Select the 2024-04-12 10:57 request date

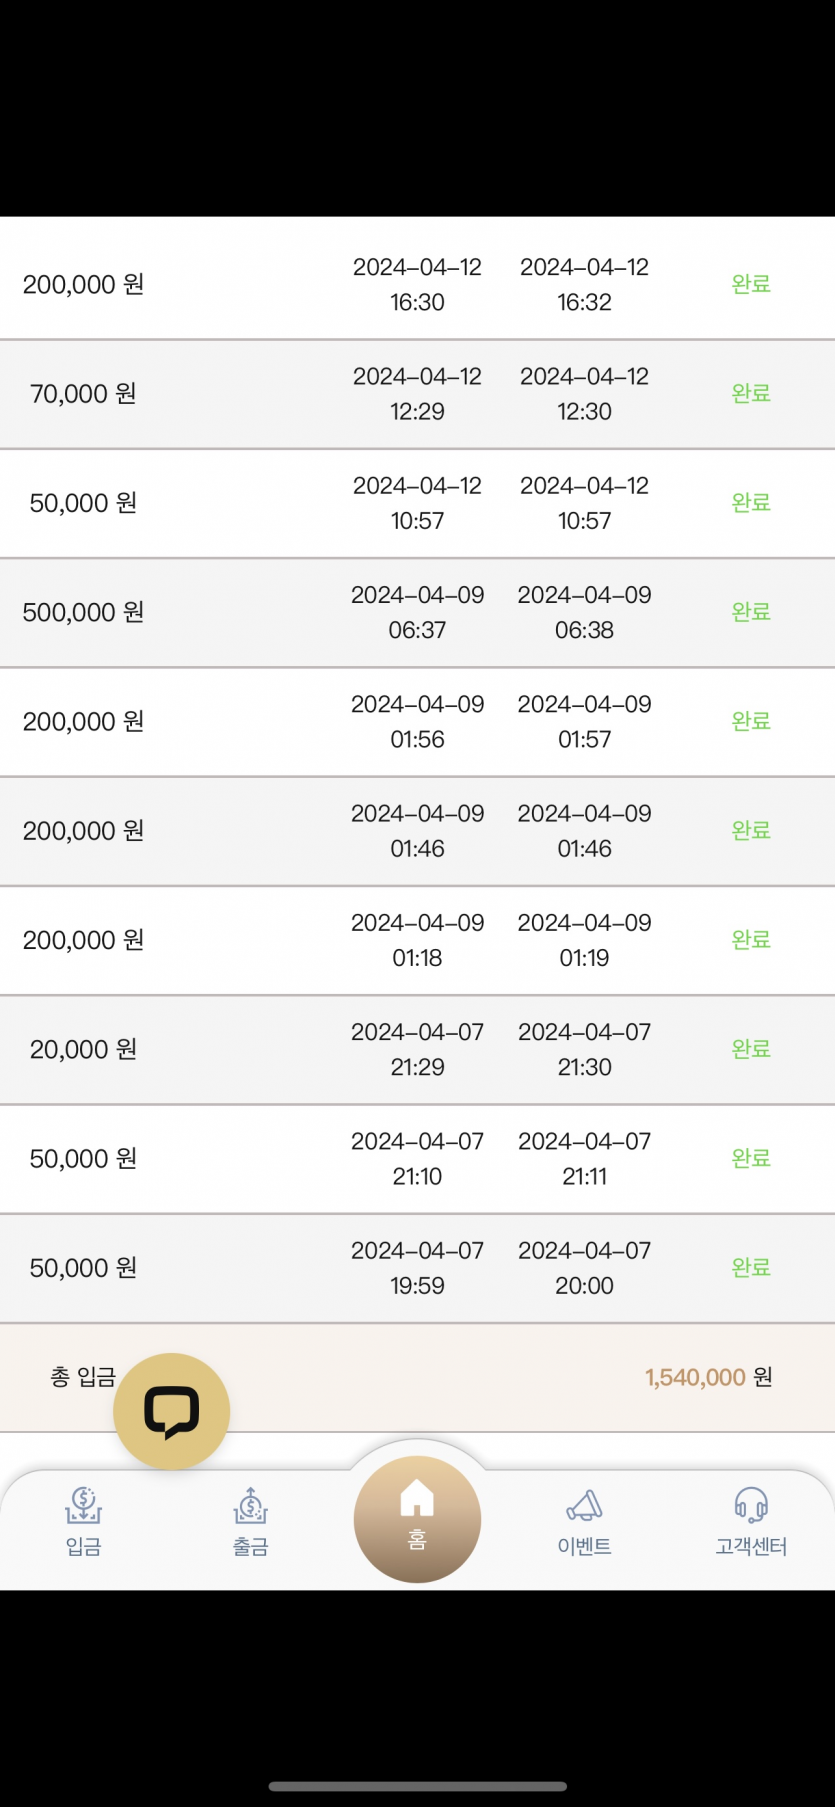tap(417, 503)
